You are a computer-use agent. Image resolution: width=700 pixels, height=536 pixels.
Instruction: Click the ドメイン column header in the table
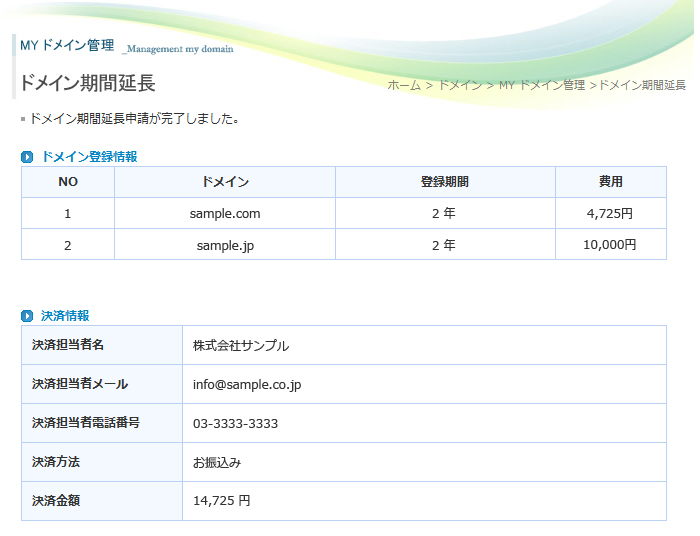pos(225,182)
